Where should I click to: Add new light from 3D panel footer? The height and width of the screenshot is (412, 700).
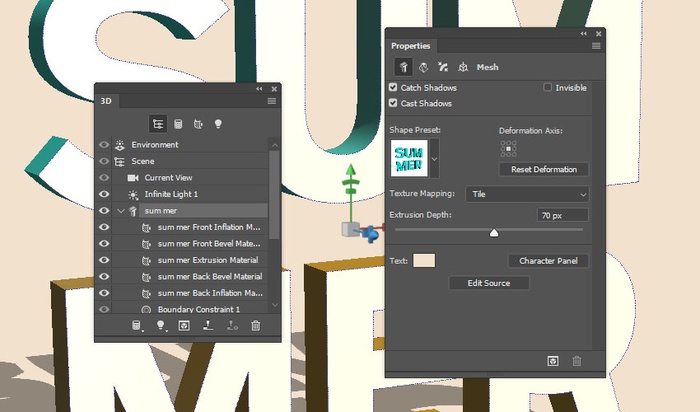click(159, 326)
